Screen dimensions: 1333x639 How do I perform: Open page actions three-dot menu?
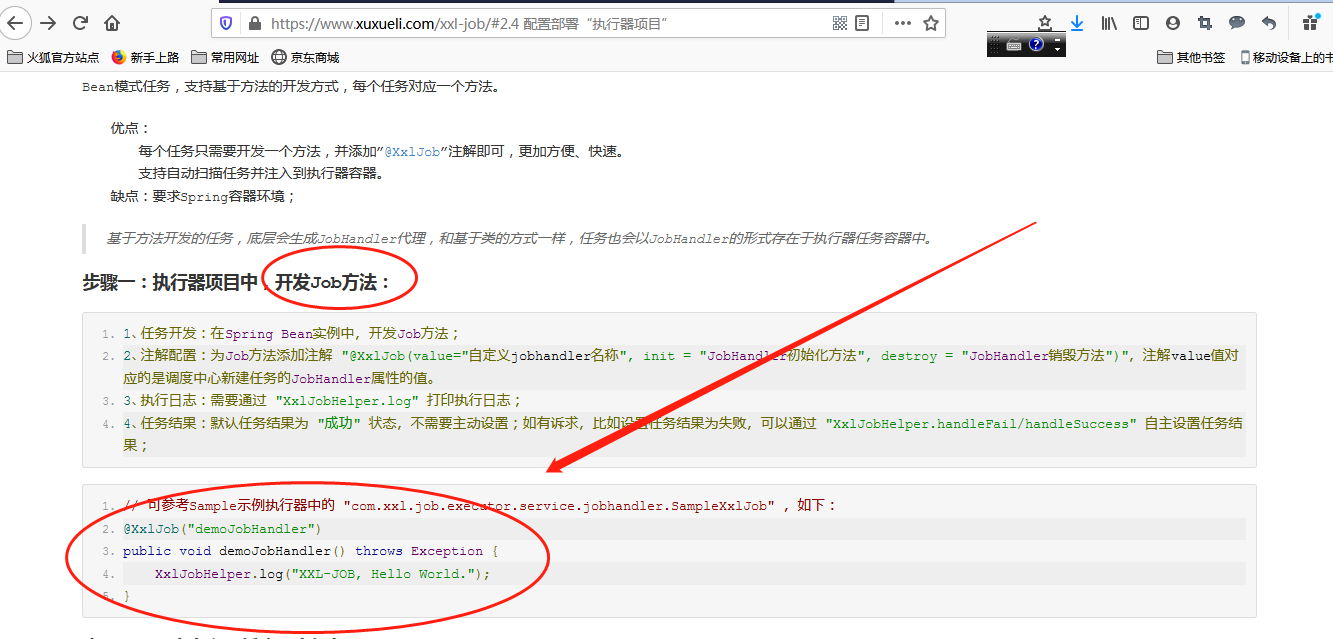tap(902, 23)
